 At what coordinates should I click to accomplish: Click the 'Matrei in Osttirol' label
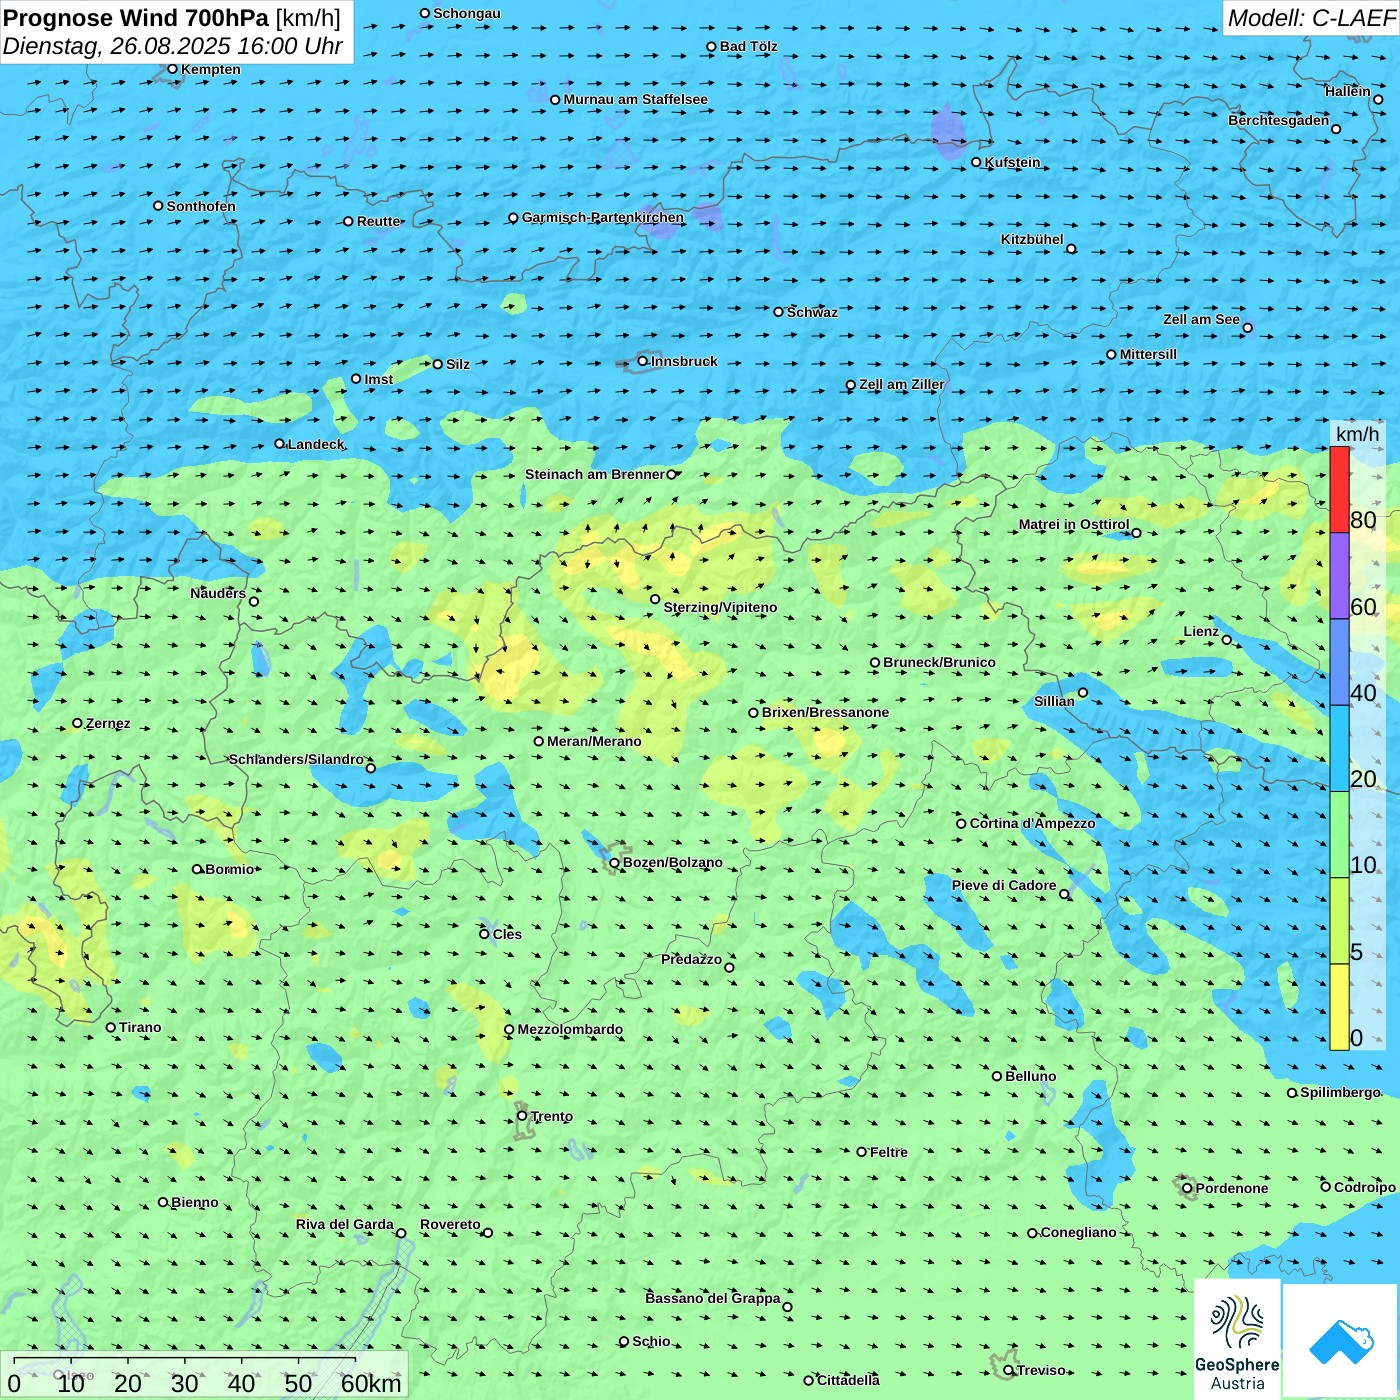[1074, 524]
